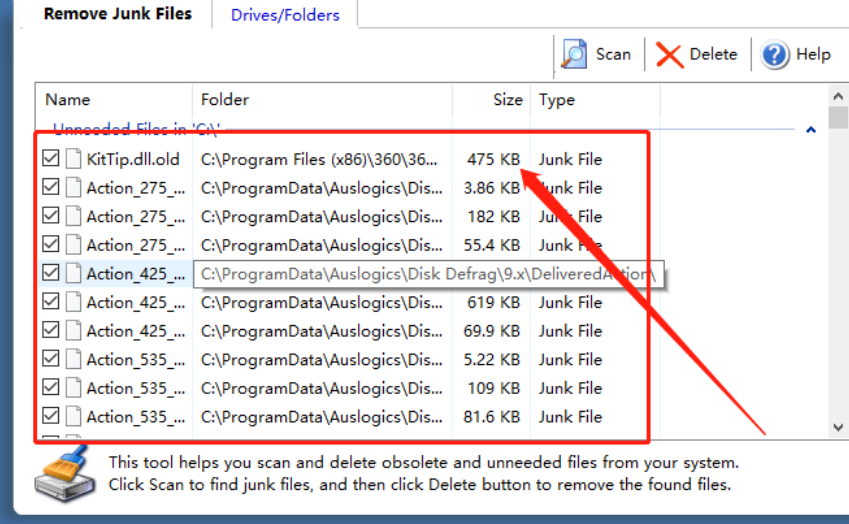Click the file icon in the 81.6 KB row
The width and height of the screenshot is (849, 524).
click(74, 417)
